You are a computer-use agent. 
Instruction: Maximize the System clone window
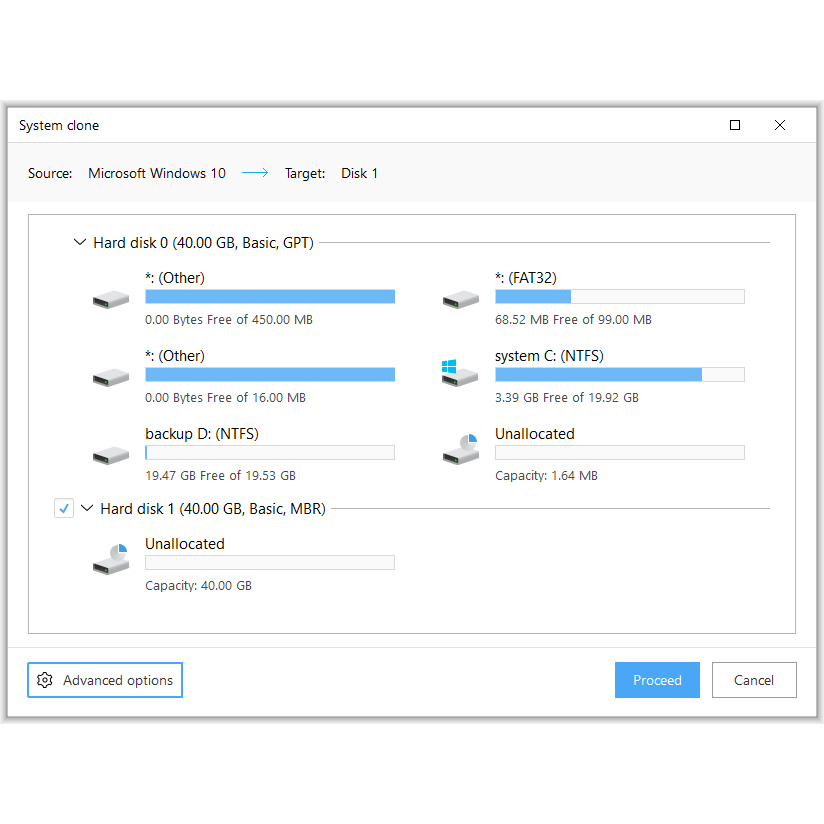[735, 125]
